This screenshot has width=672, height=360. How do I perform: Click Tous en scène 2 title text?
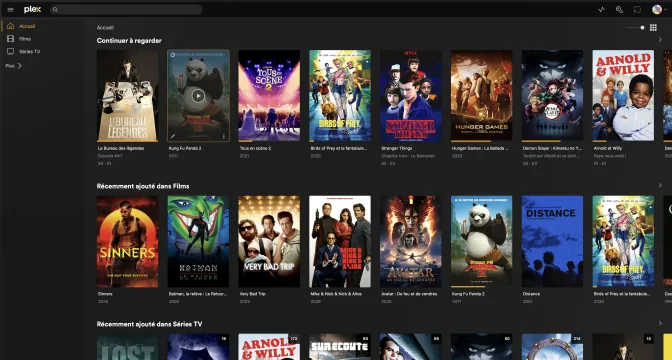coord(255,148)
